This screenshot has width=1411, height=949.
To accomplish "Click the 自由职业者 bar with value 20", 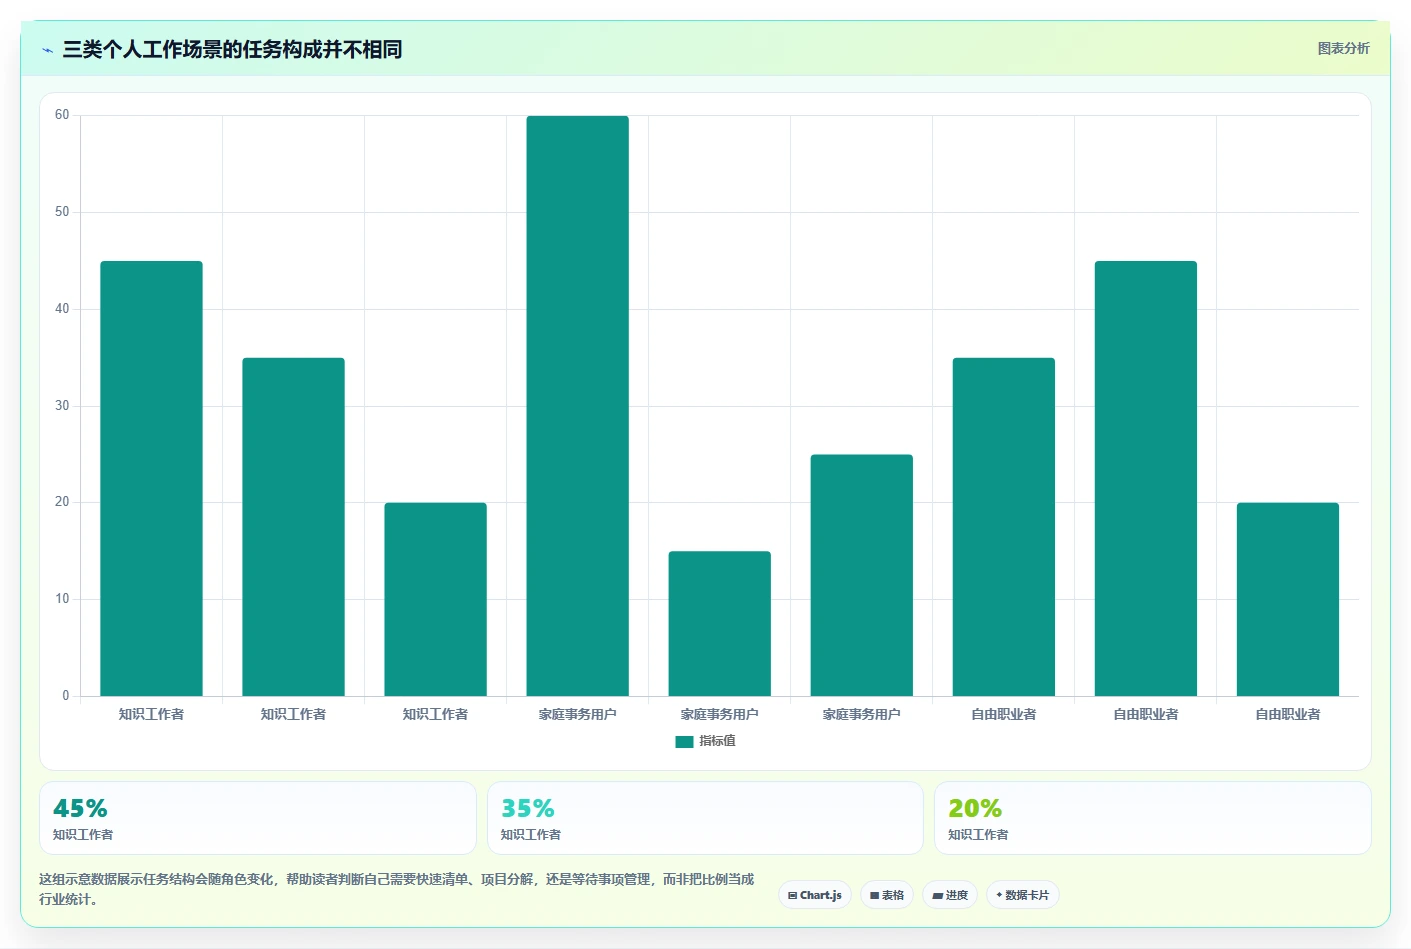I will pos(1288,599).
